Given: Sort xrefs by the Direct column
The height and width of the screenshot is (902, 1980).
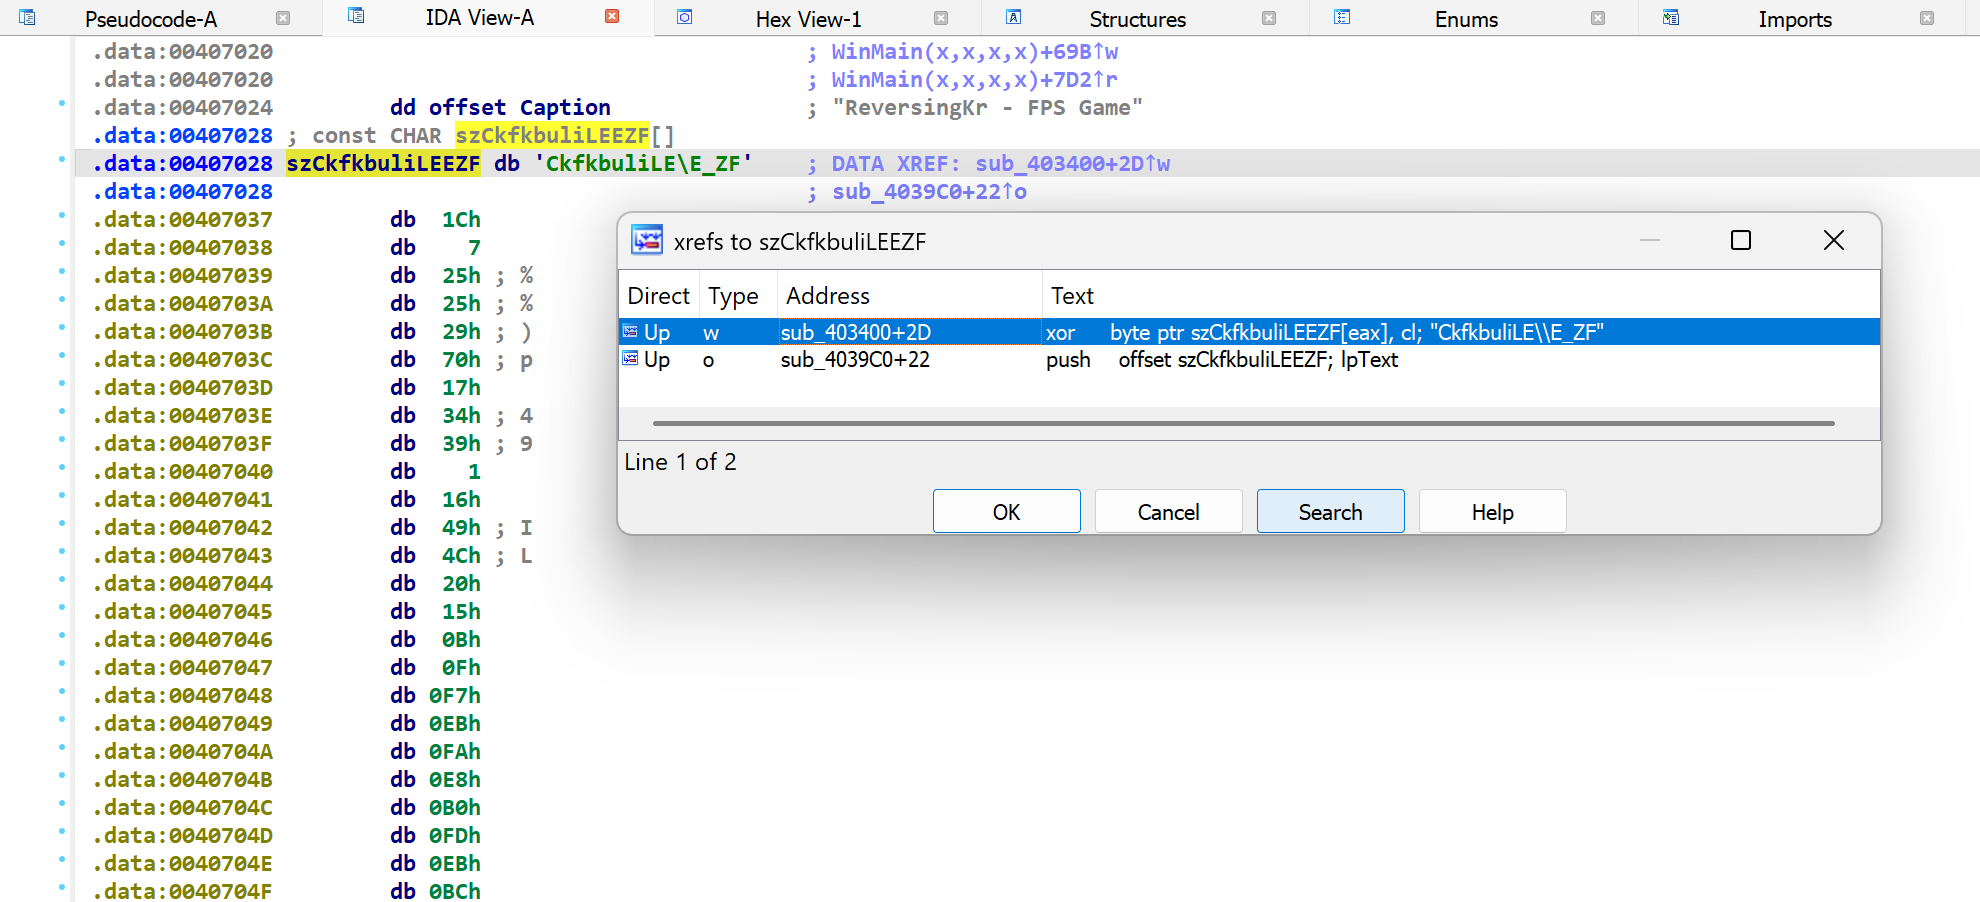Looking at the screenshot, I should [658, 296].
